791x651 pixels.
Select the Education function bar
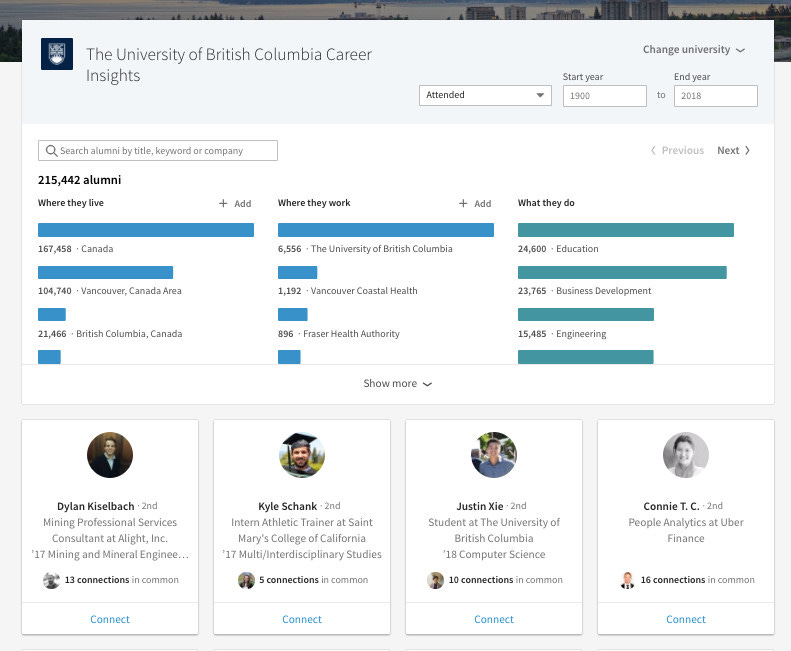pyautogui.click(x=626, y=230)
